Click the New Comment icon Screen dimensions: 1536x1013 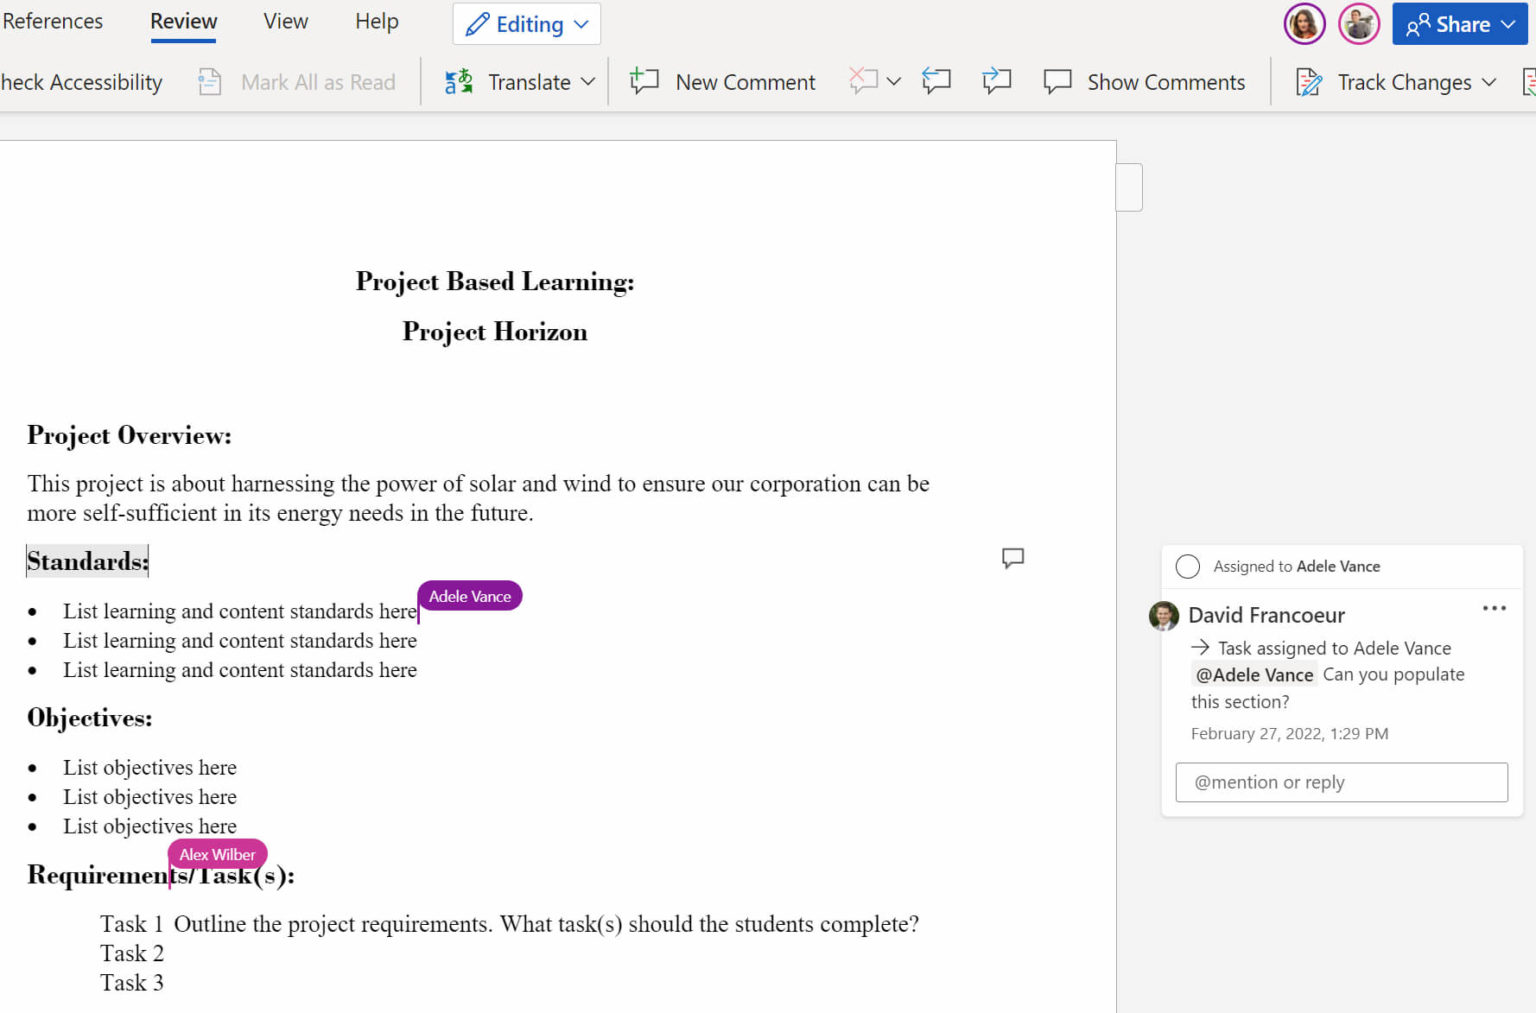(x=644, y=82)
